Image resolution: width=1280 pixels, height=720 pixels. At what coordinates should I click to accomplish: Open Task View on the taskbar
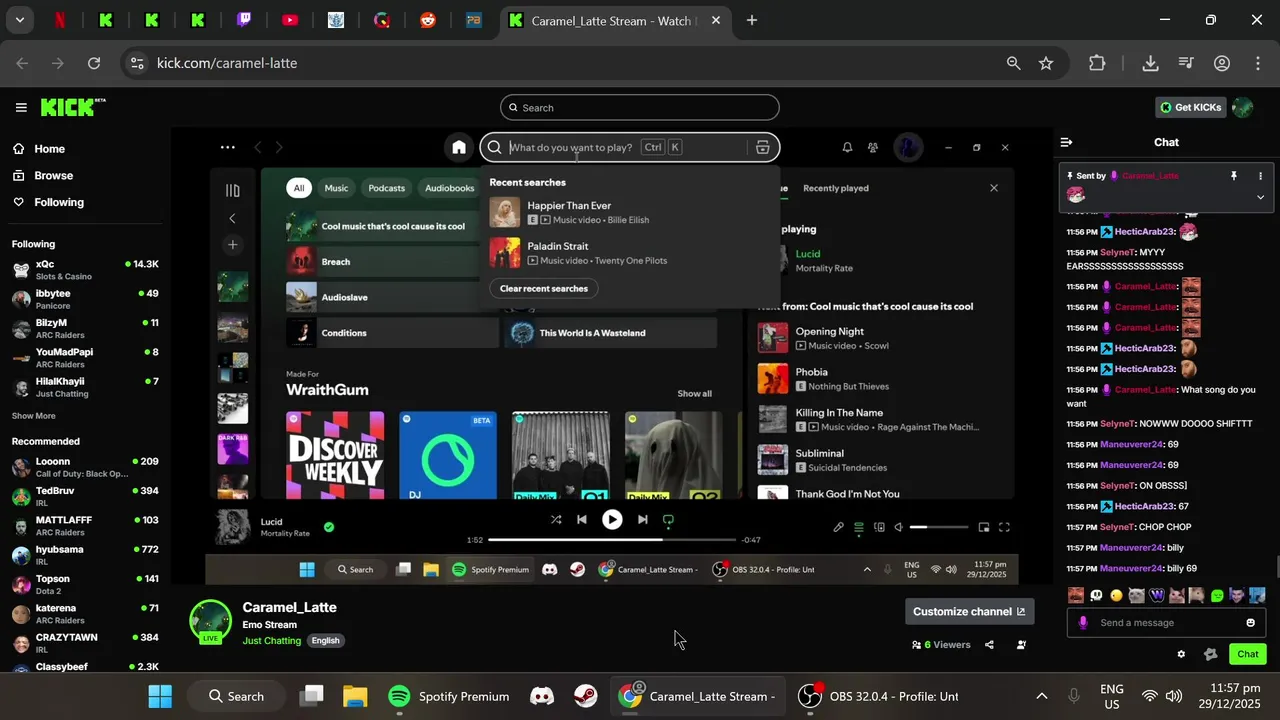(x=312, y=696)
